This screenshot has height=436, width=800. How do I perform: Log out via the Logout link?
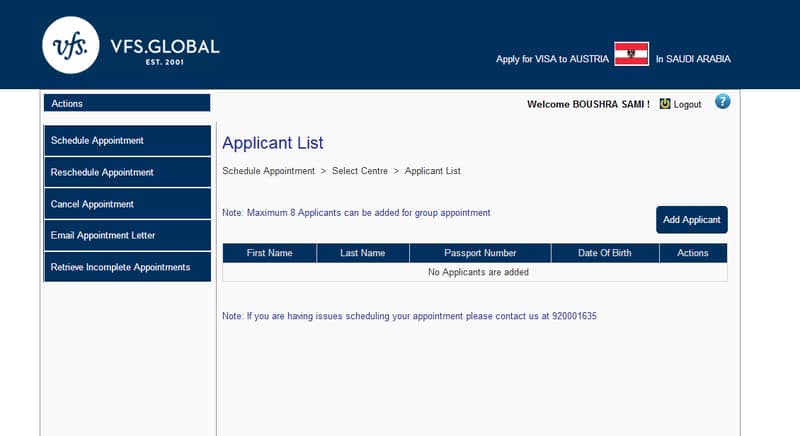[687, 105]
